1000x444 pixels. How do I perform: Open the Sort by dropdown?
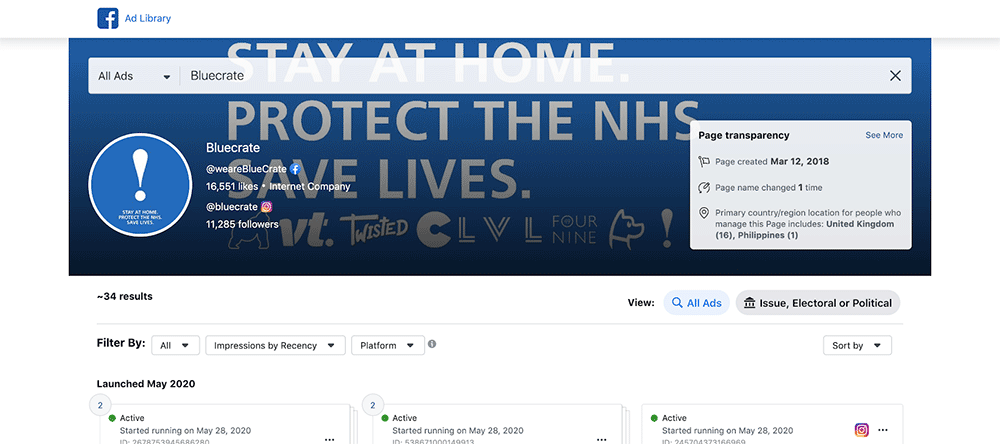(856, 346)
